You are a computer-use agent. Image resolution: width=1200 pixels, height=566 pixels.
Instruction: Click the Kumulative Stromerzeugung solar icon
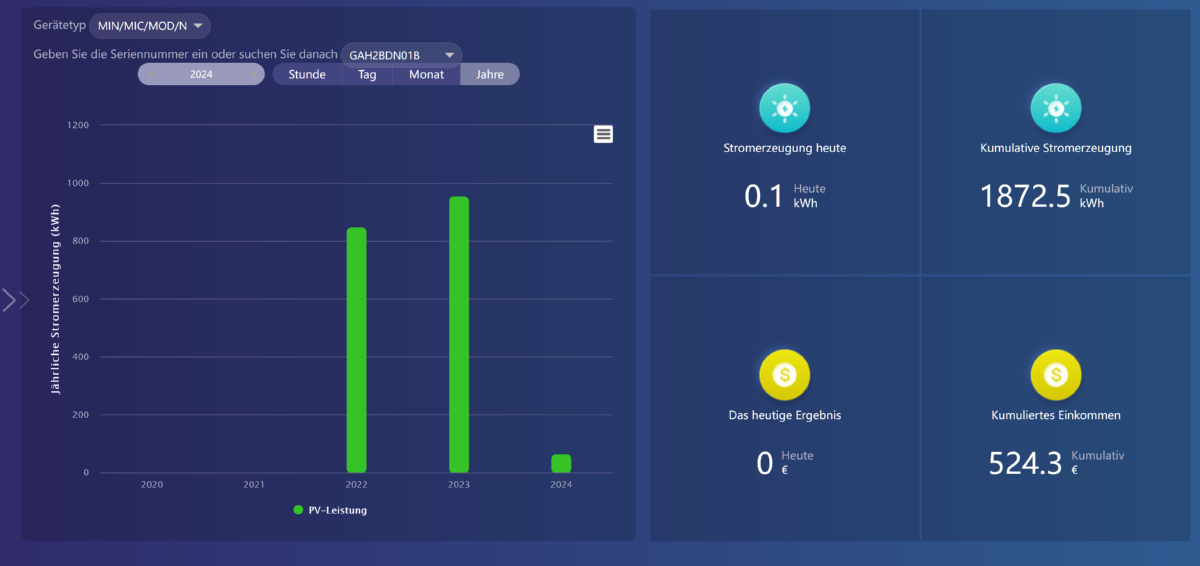point(1056,108)
